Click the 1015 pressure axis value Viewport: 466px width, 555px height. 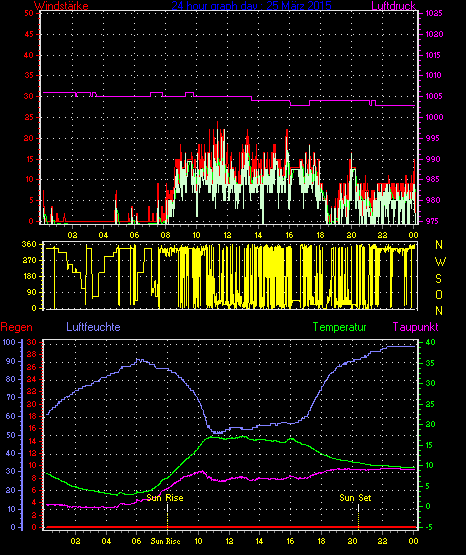tap(434, 55)
